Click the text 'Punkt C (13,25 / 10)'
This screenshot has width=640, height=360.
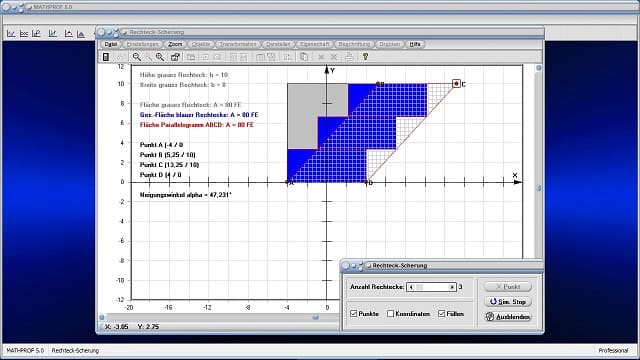(x=169, y=165)
